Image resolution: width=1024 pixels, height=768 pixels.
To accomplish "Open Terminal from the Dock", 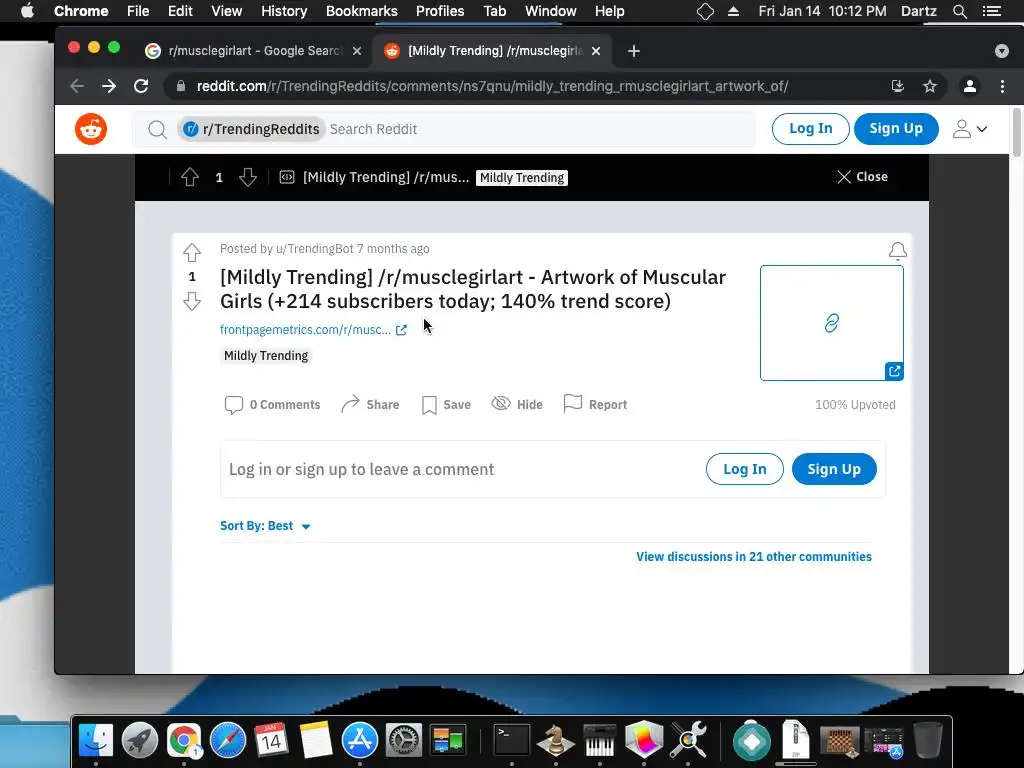I will pyautogui.click(x=511, y=740).
